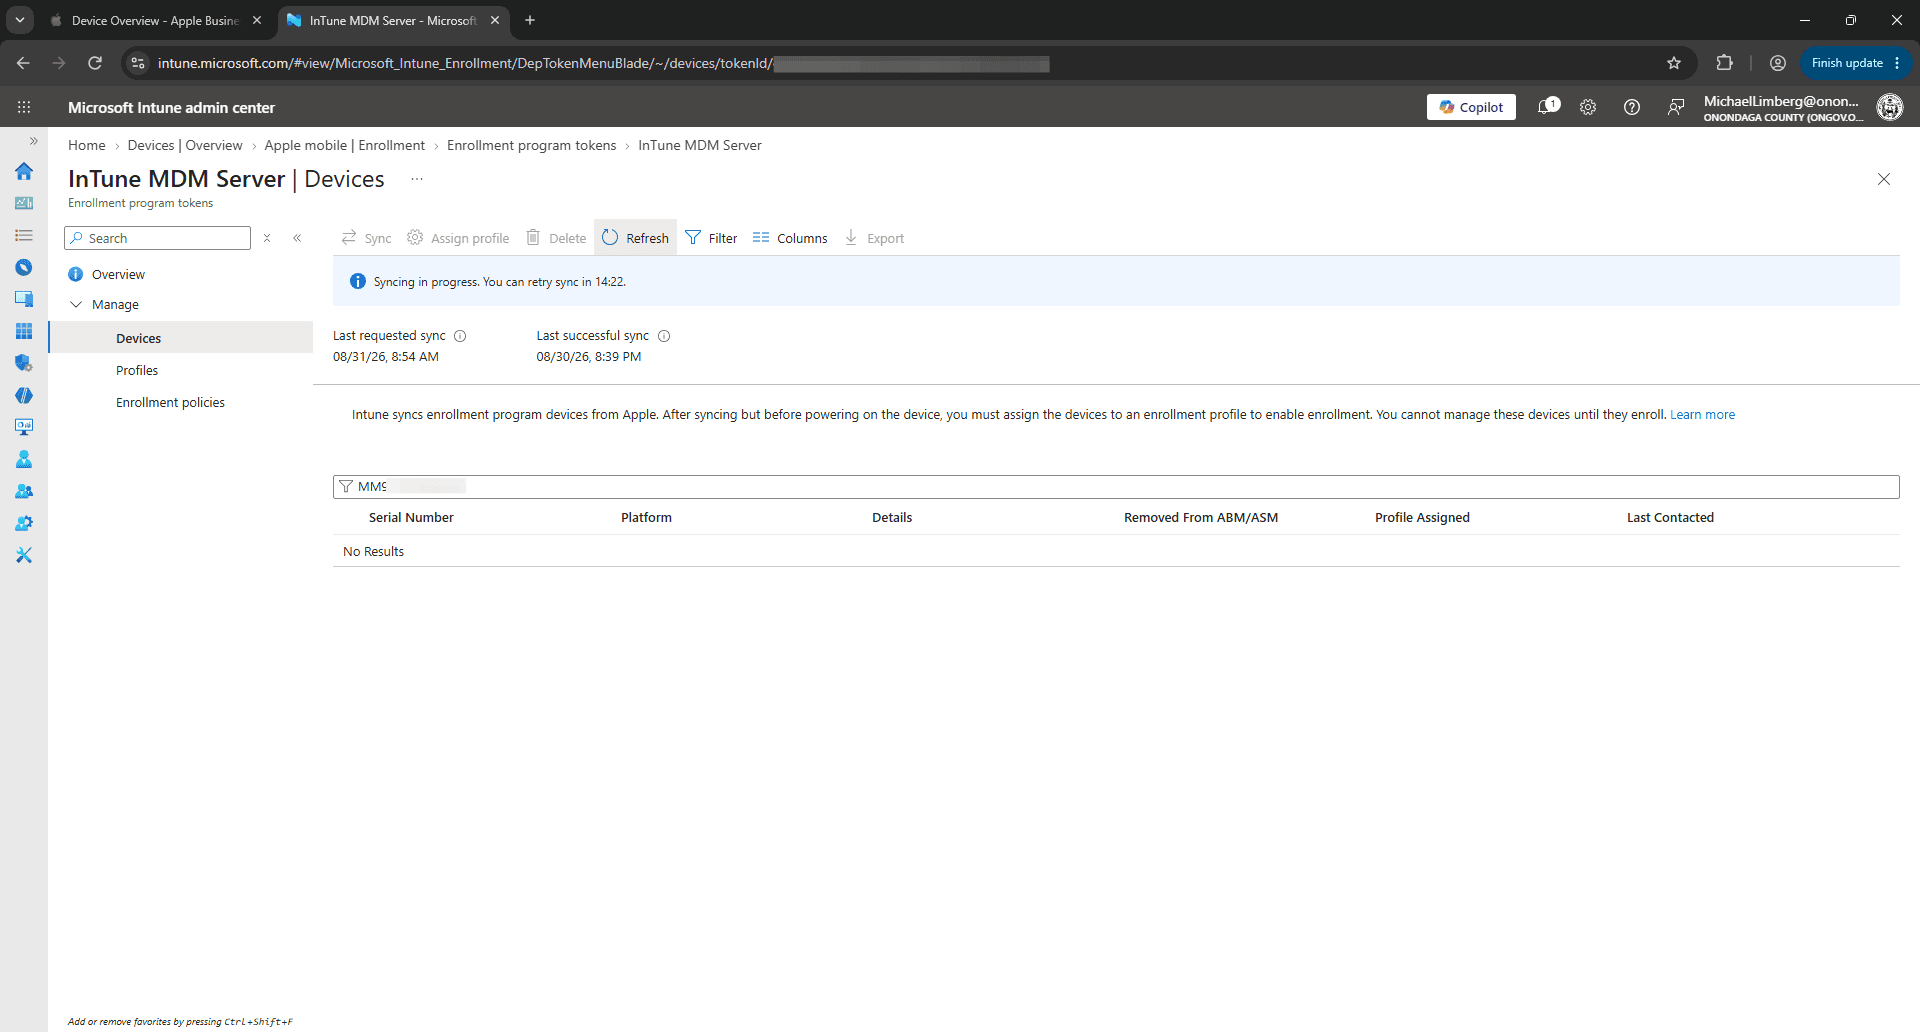Open the Filter toolbar option

coord(711,238)
